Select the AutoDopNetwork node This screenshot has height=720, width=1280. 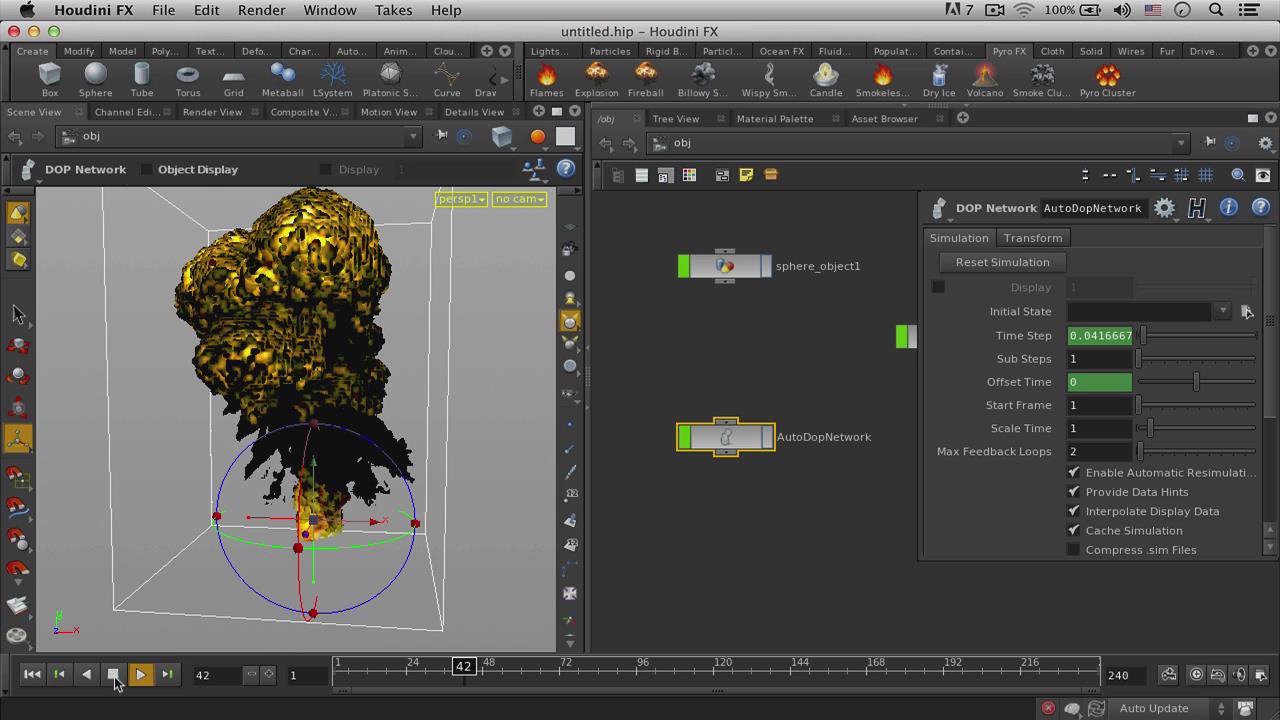[x=726, y=437]
